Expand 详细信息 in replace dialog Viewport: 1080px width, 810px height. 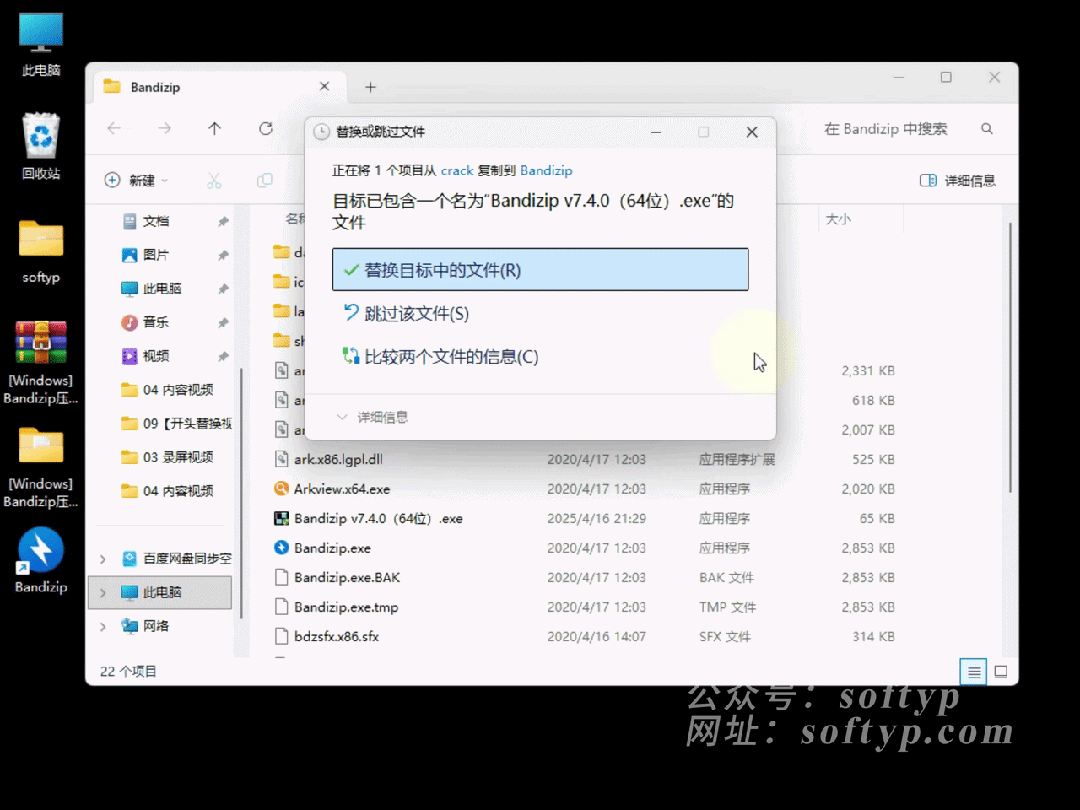point(373,417)
